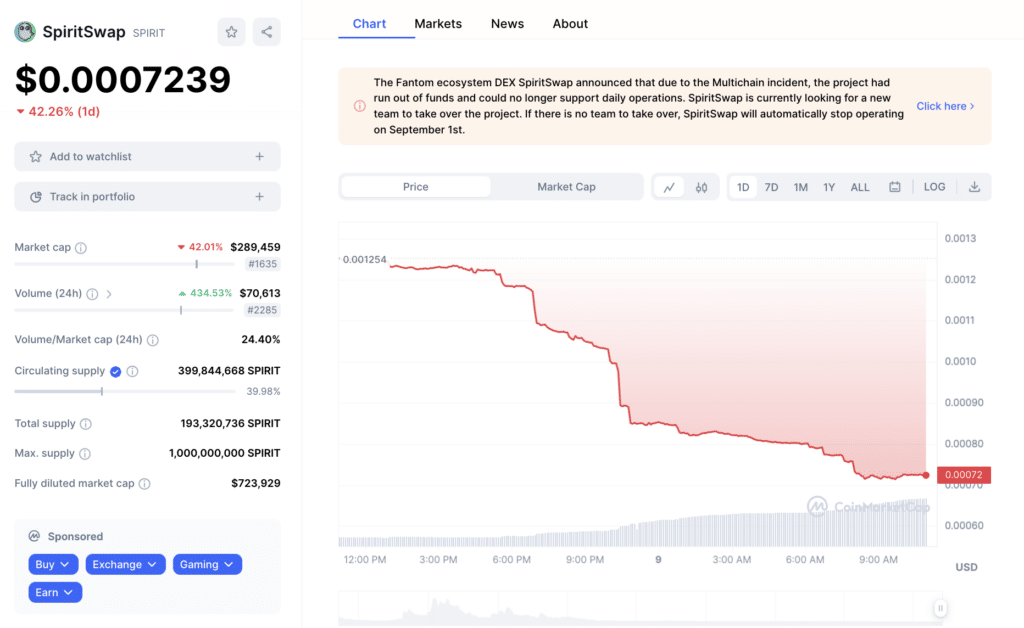
Task: Click the 42.01% market cap change text
Action: click(206, 247)
